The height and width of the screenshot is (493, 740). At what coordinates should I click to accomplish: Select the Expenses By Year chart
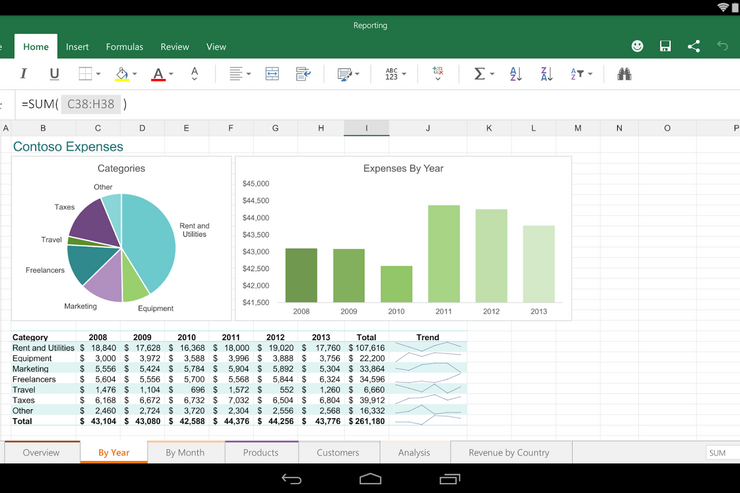tap(404, 239)
